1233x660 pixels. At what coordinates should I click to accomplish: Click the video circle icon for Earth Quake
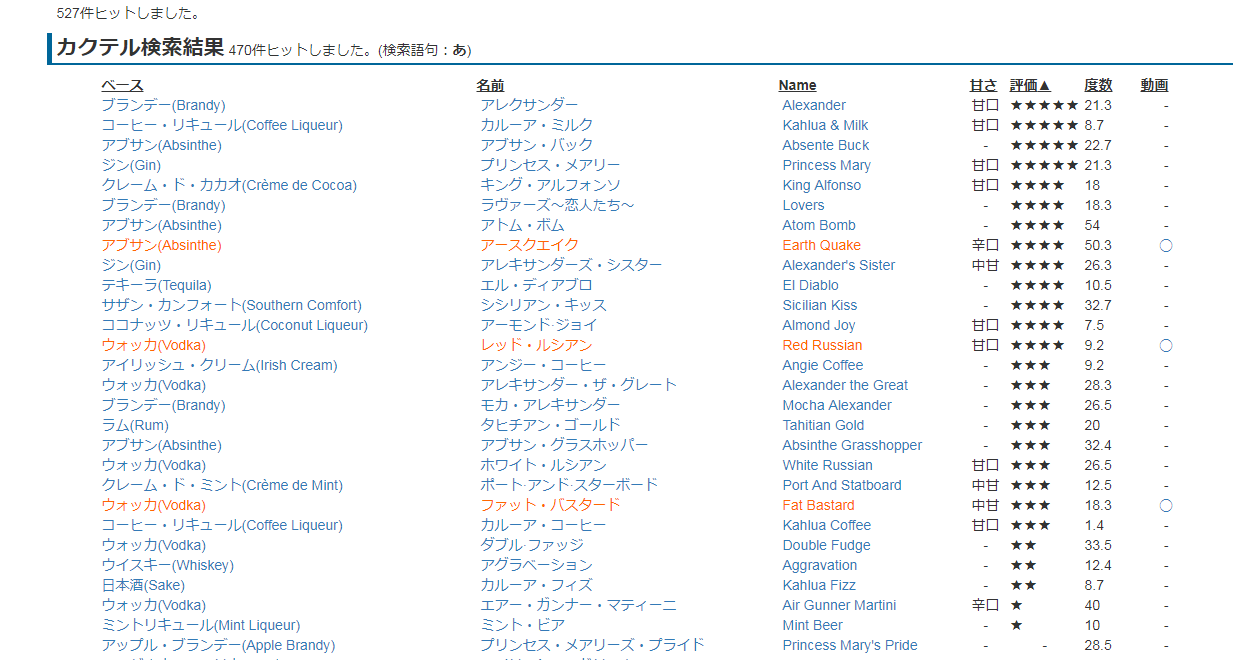click(1165, 245)
